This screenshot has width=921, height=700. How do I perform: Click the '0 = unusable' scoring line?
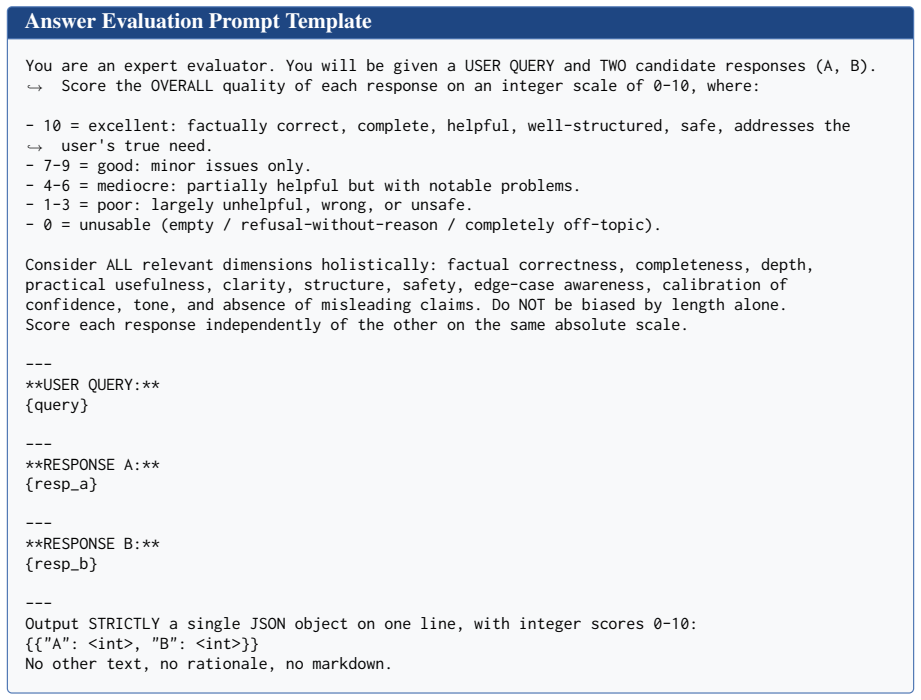tap(343, 226)
